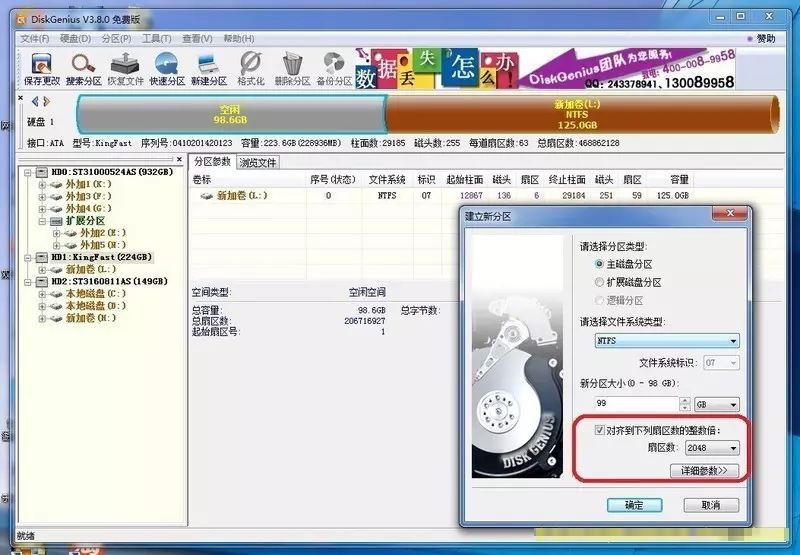Expand the 外加4(G:) tree node
The width and height of the screenshot is (800, 555).
pos(42,209)
